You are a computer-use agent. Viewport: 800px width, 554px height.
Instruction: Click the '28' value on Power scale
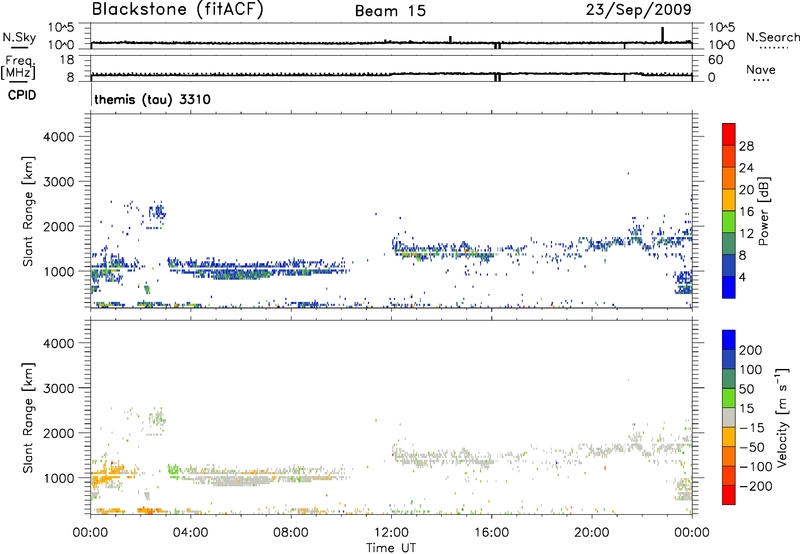pos(746,146)
